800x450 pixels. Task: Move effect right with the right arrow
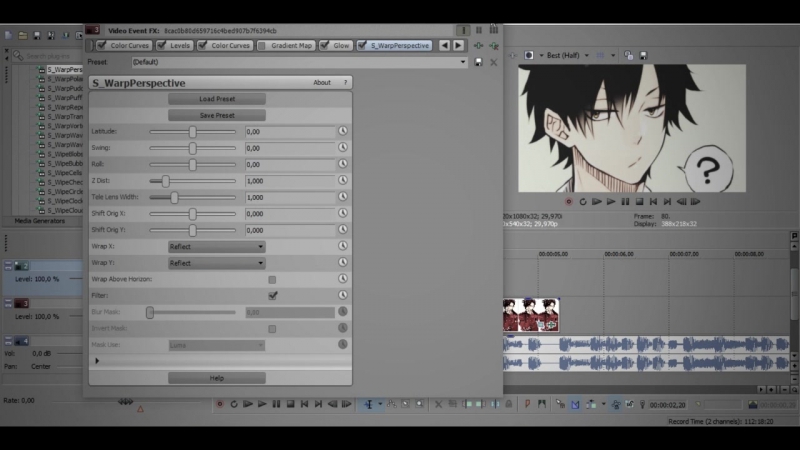tap(458, 45)
